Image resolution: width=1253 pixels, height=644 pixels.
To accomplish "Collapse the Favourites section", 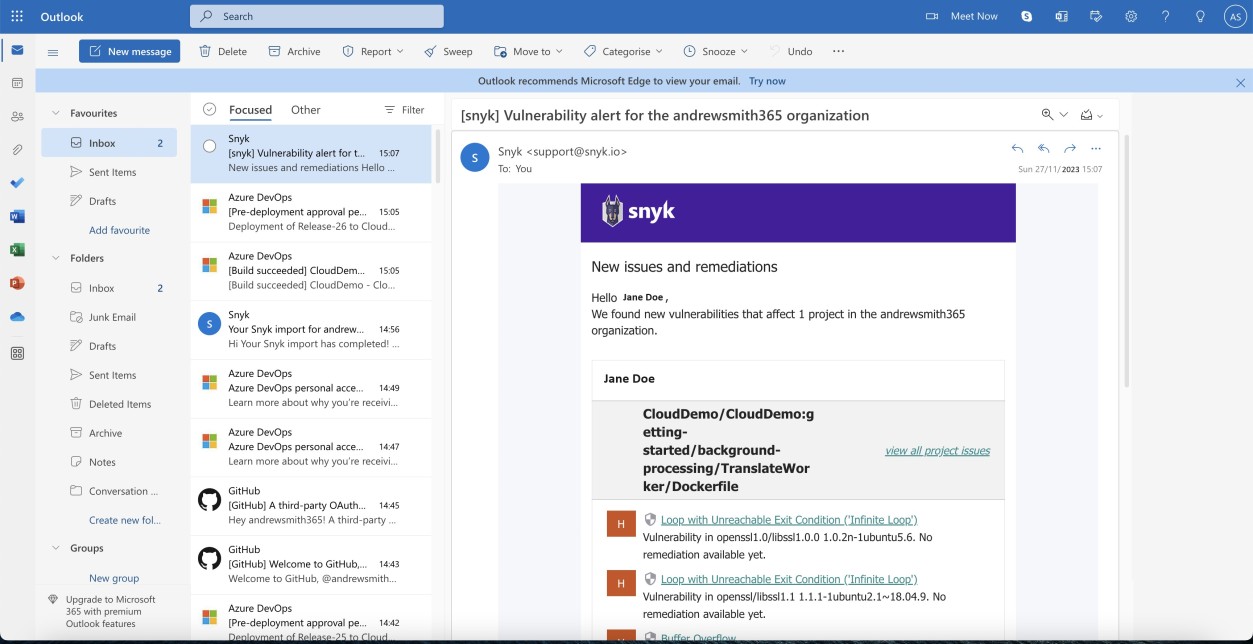I will tap(57, 112).
